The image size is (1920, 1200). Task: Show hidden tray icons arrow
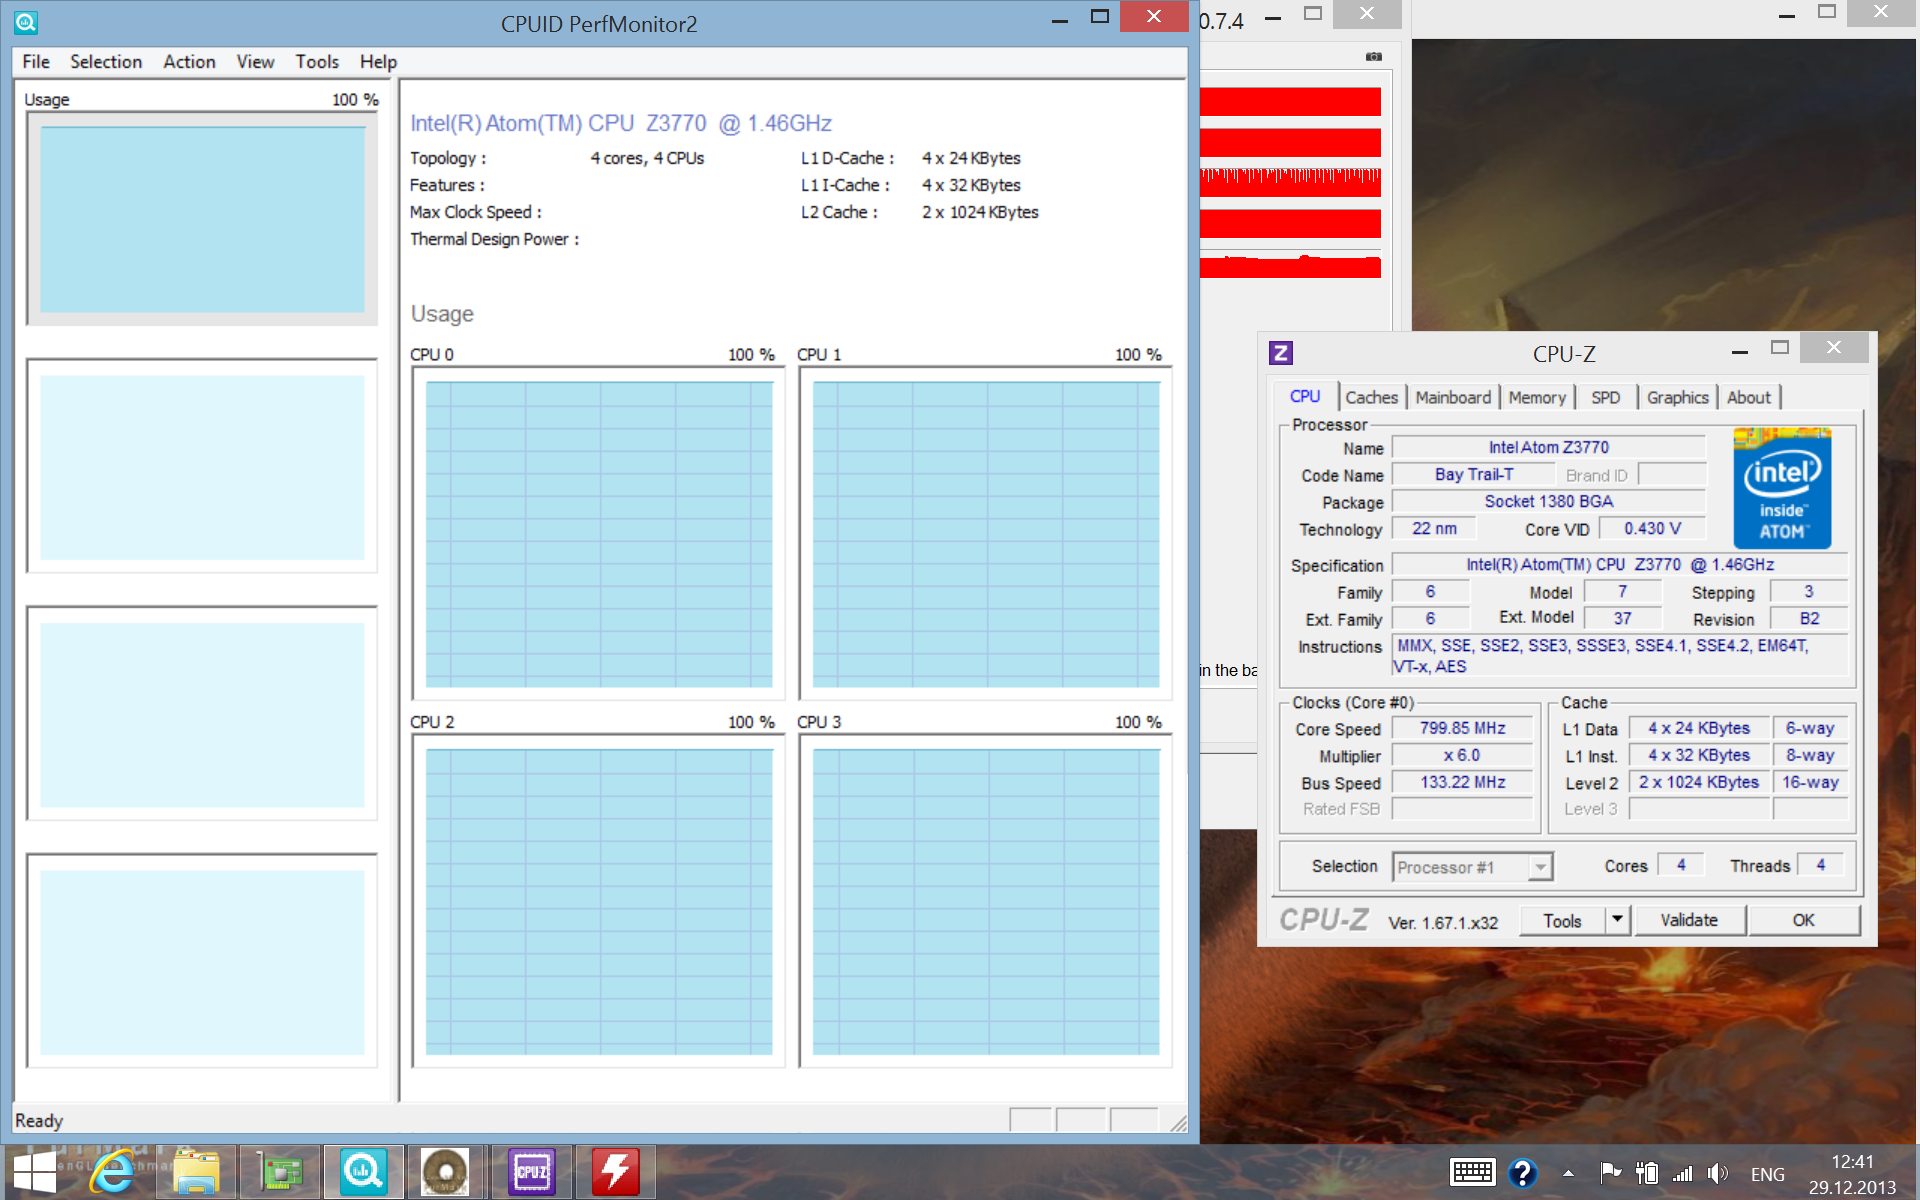click(1568, 1174)
